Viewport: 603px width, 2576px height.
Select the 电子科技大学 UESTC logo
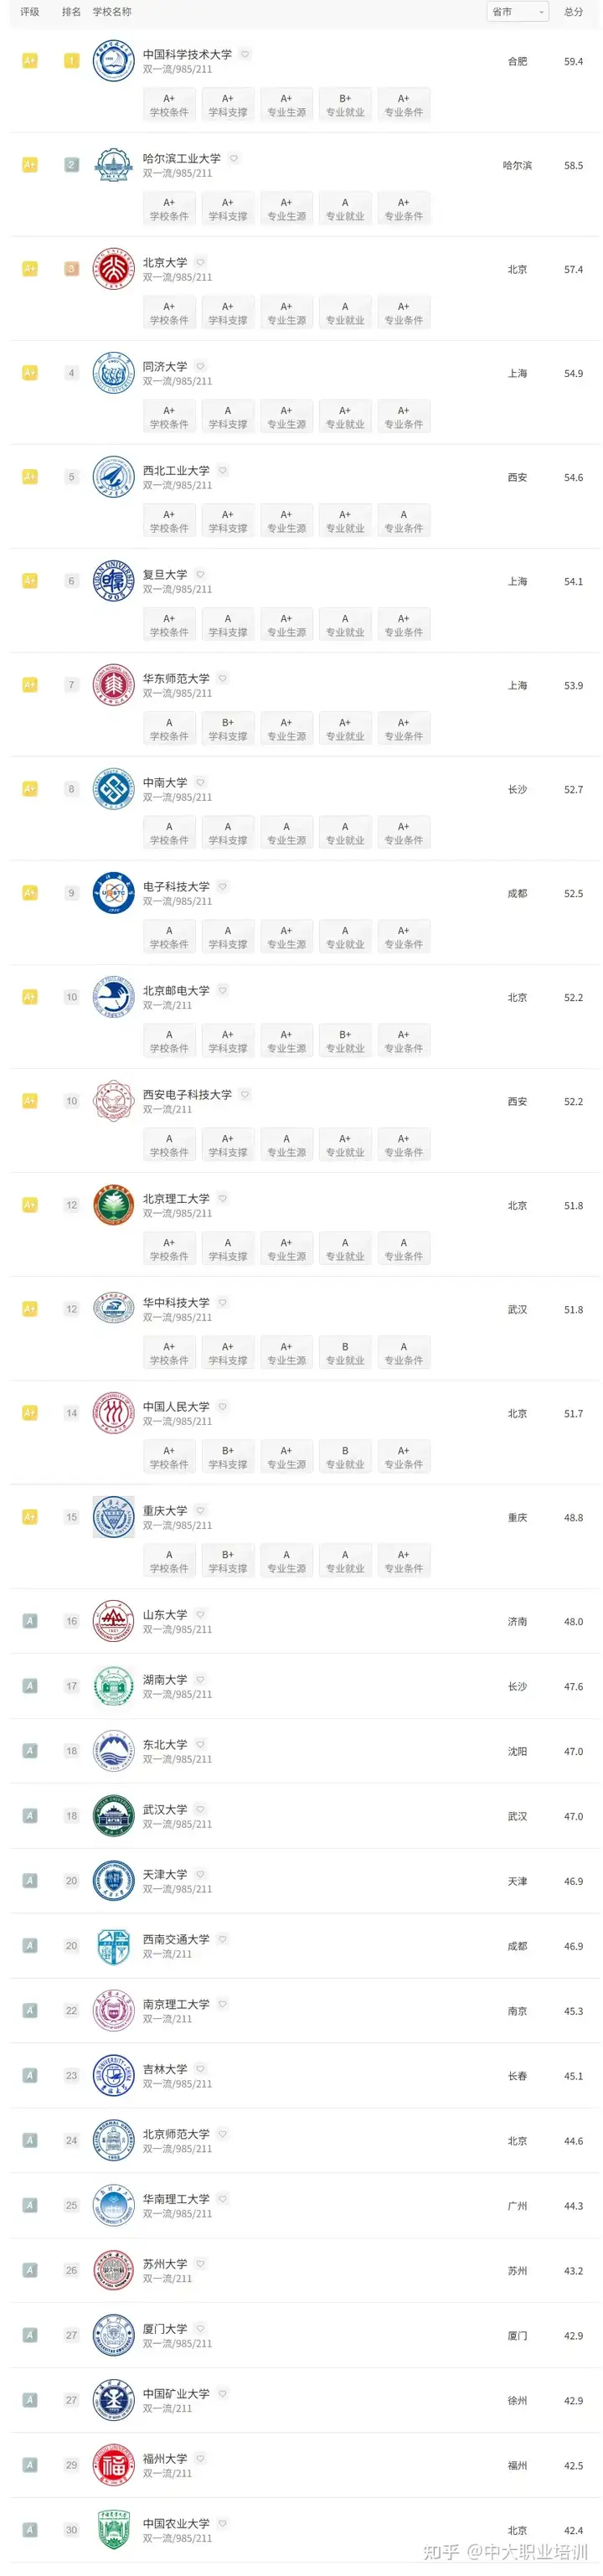click(x=113, y=893)
